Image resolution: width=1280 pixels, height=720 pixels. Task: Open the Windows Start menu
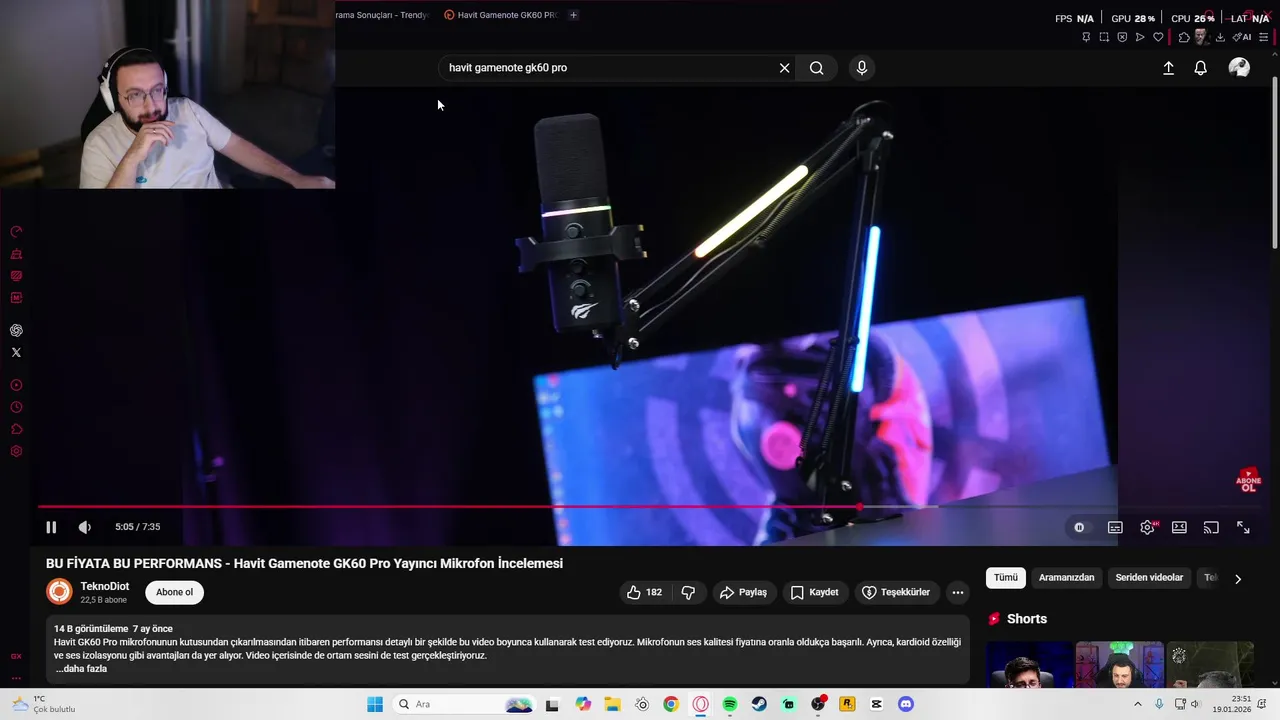pos(375,704)
